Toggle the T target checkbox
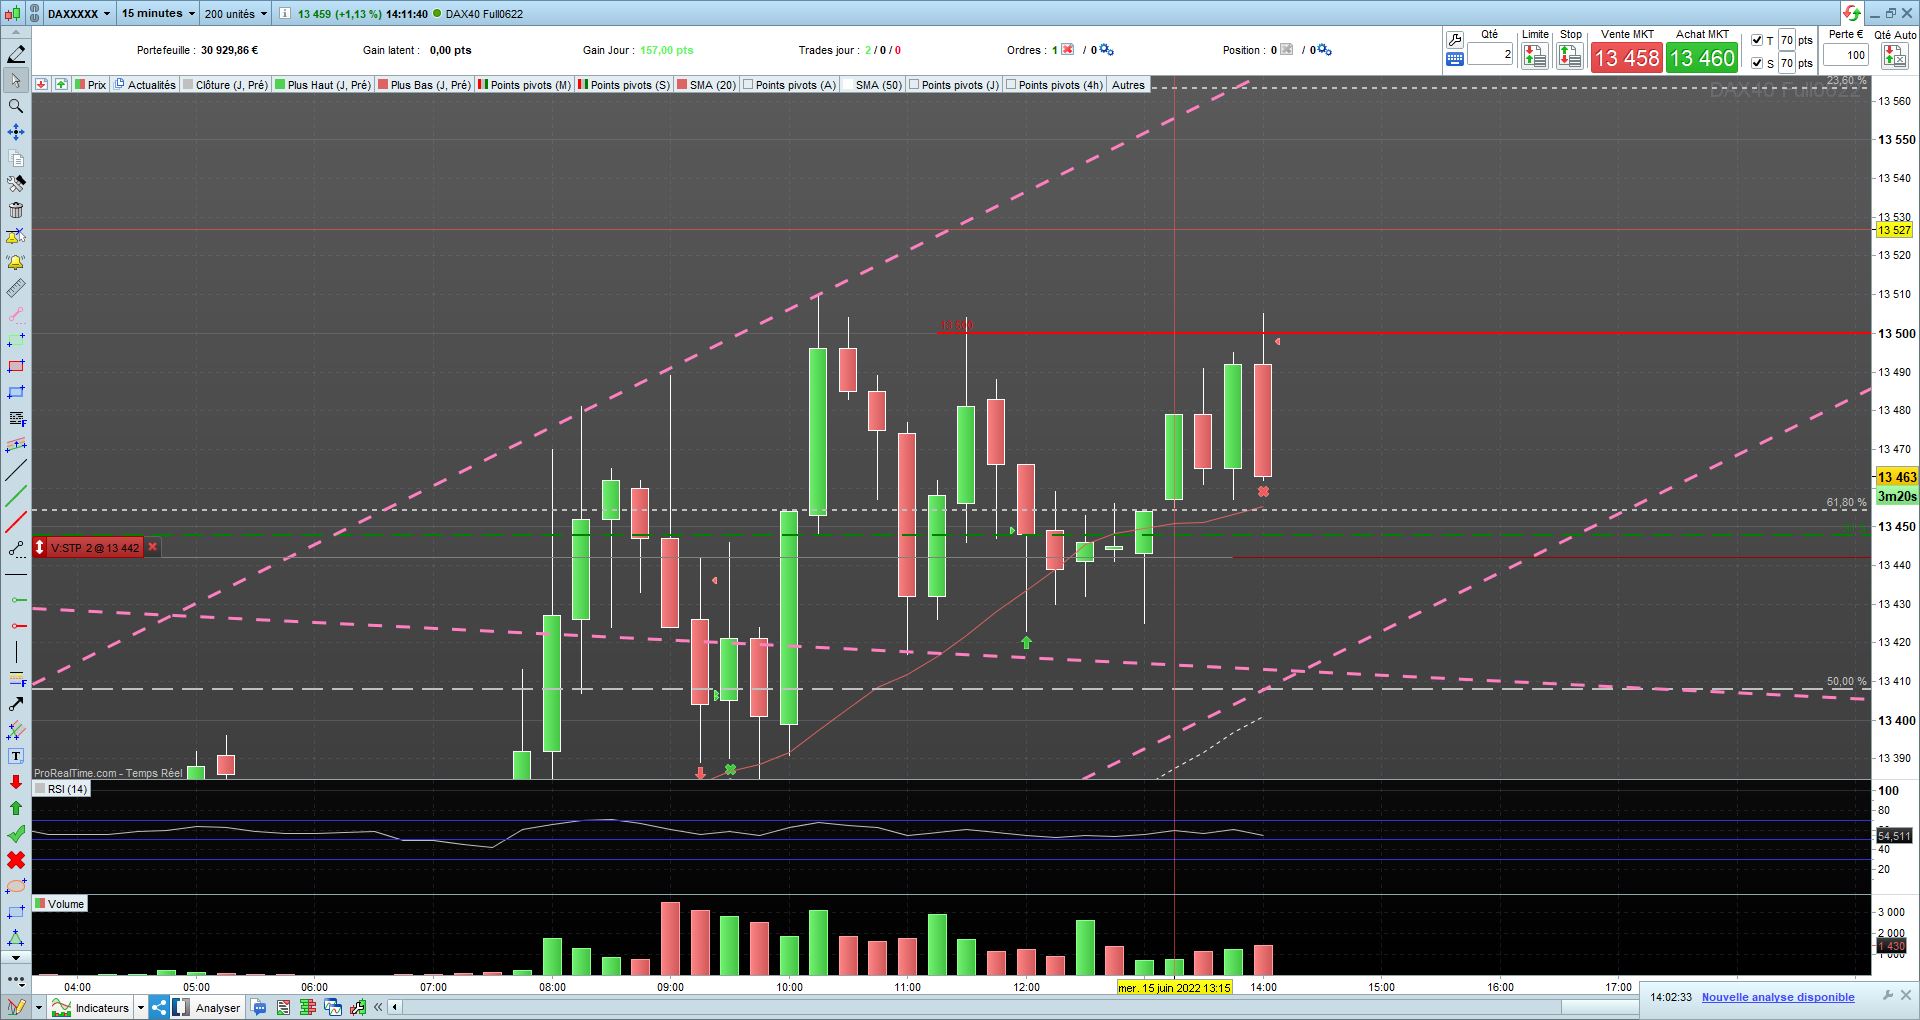The height and width of the screenshot is (1020, 1920). [x=1757, y=40]
